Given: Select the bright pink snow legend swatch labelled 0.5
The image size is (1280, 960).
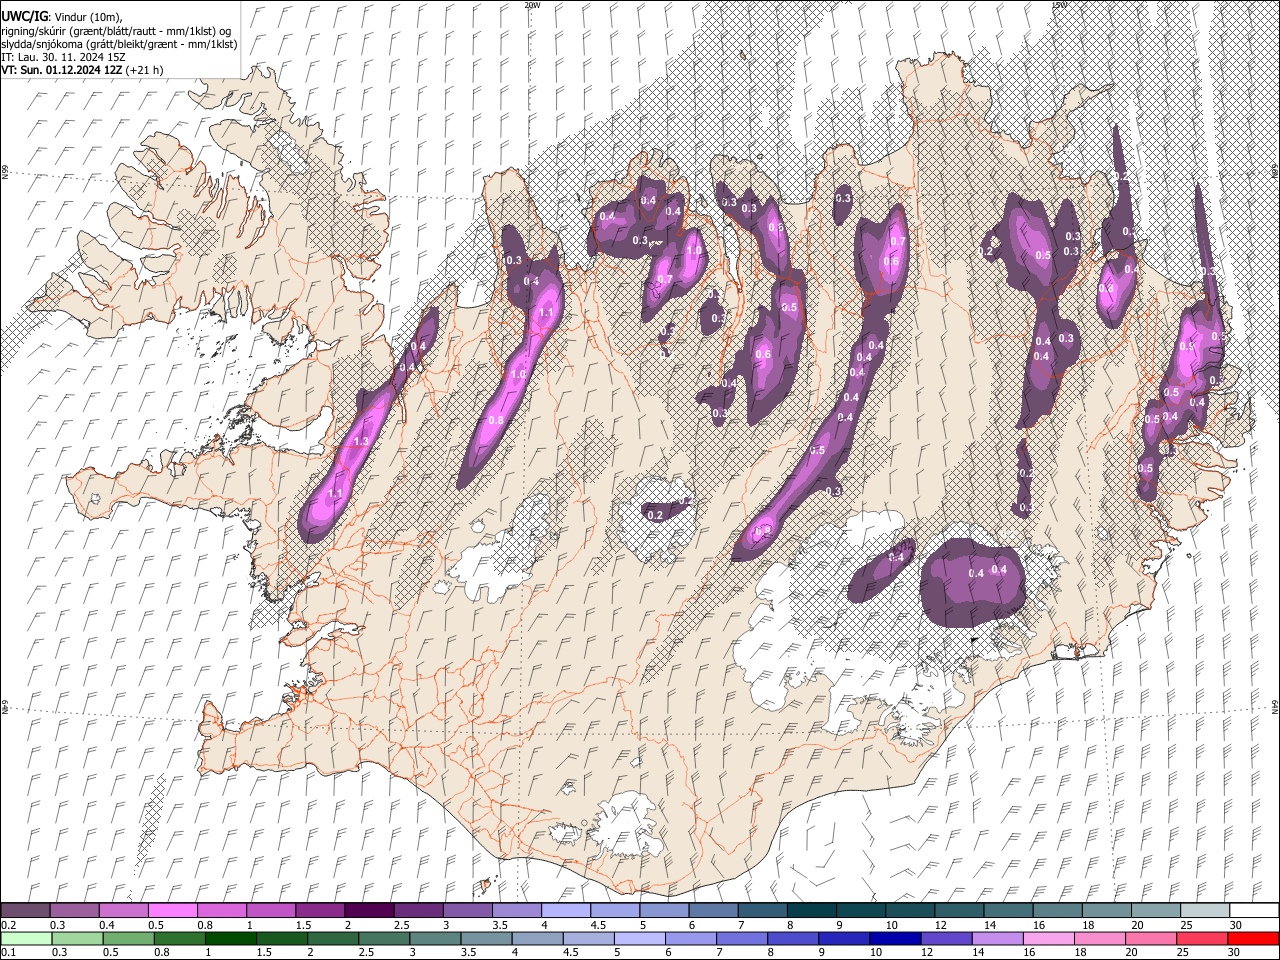Looking at the screenshot, I should coord(173,911).
